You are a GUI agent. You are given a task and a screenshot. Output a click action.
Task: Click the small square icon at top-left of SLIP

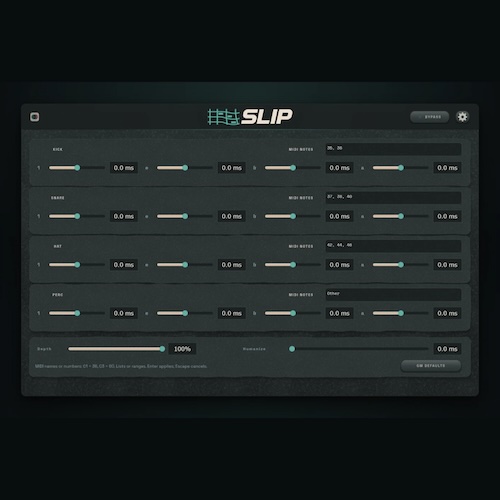[x=35, y=117]
